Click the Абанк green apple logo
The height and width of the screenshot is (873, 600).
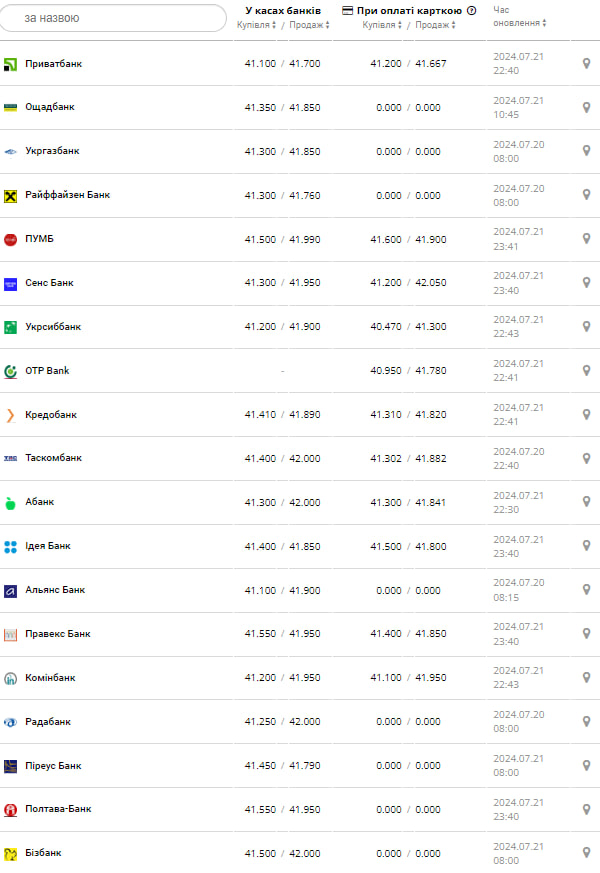coord(11,503)
